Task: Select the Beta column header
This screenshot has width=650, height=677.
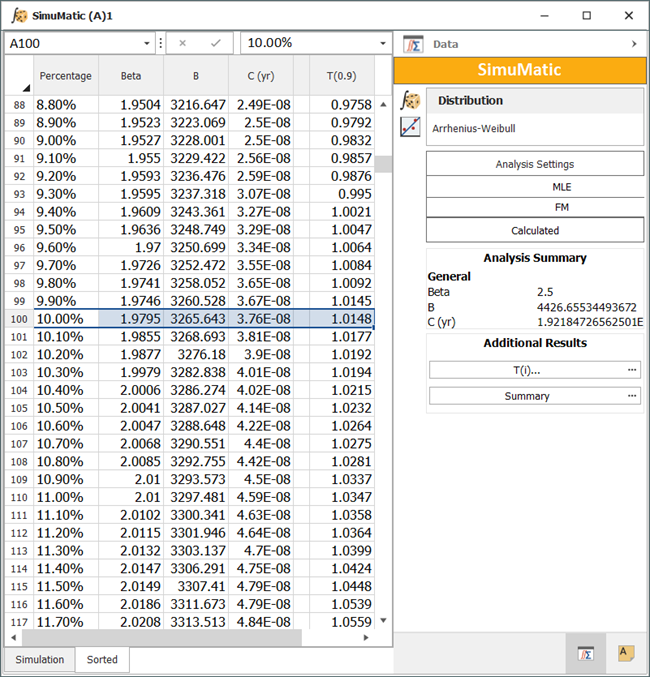Action: [x=131, y=76]
